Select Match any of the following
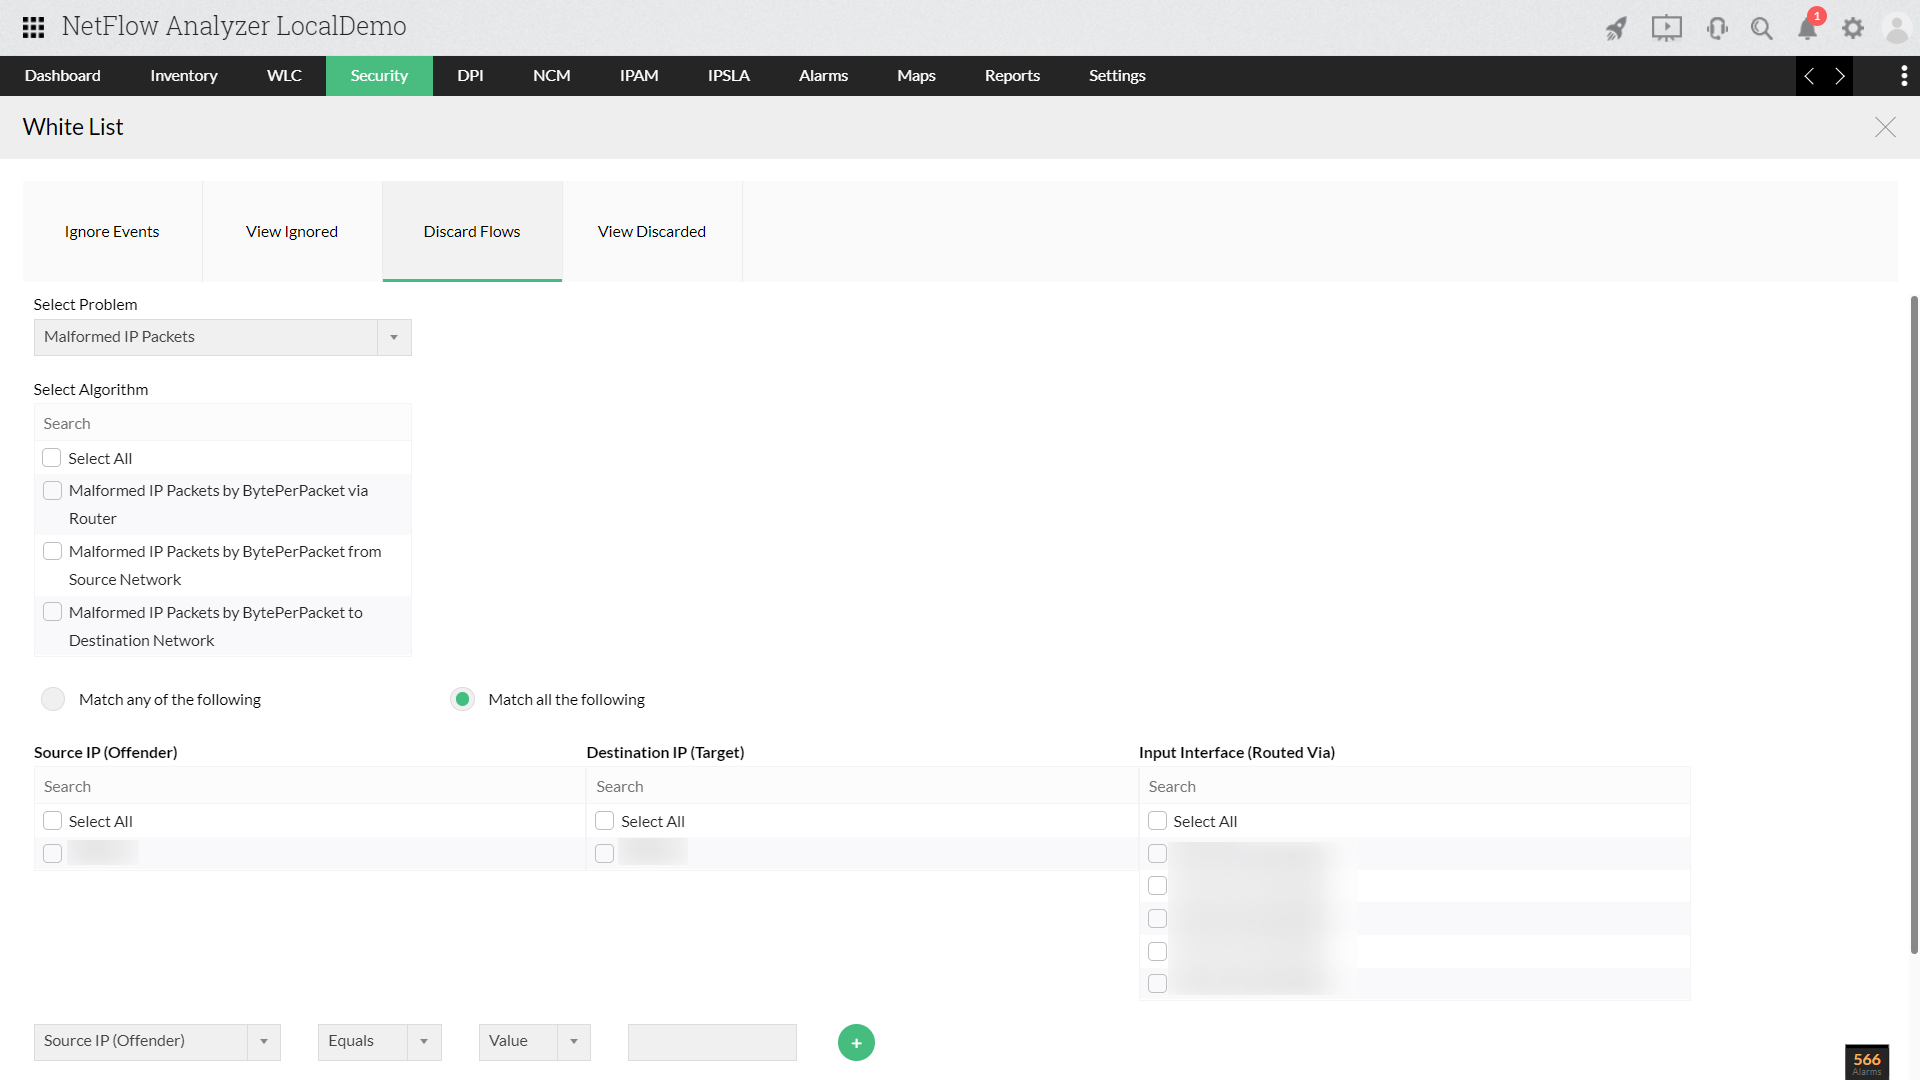The width and height of the screenshot is (1920, 1080). [x=53, y=699]
